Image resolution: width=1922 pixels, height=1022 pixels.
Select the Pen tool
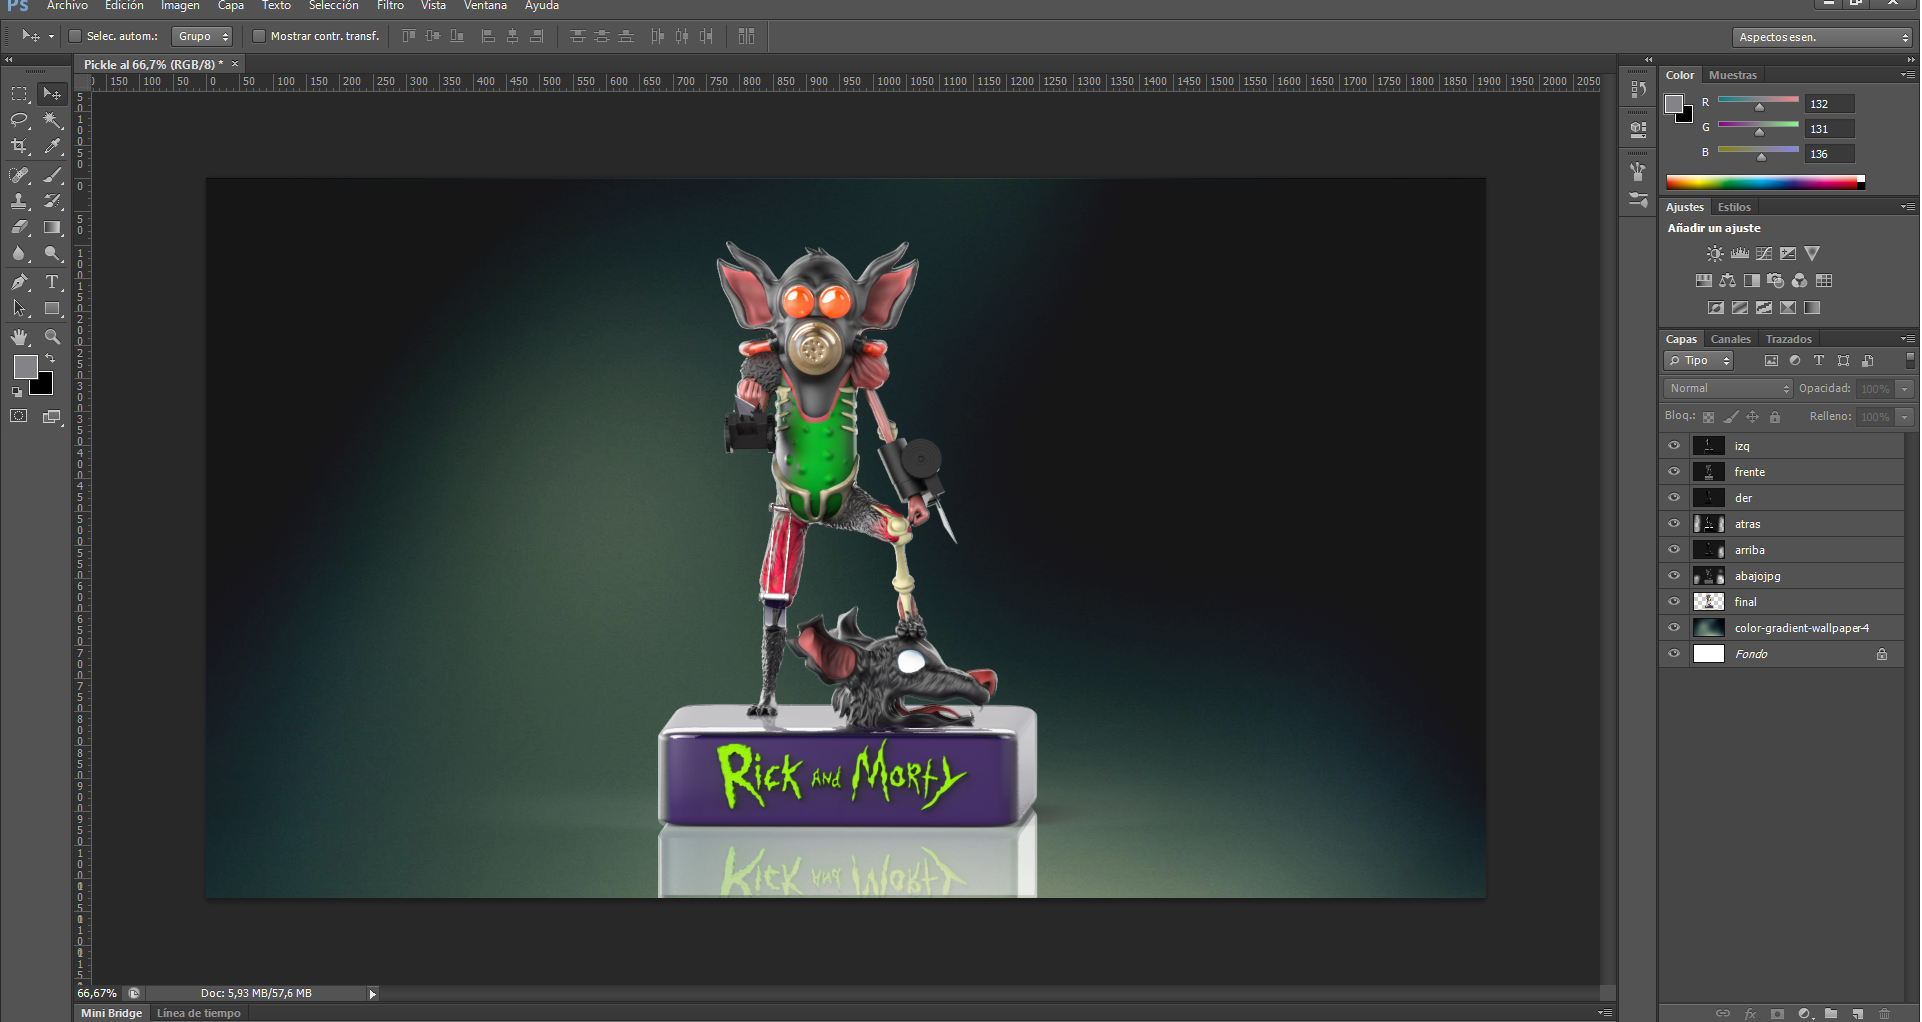[x=19, y=282]
